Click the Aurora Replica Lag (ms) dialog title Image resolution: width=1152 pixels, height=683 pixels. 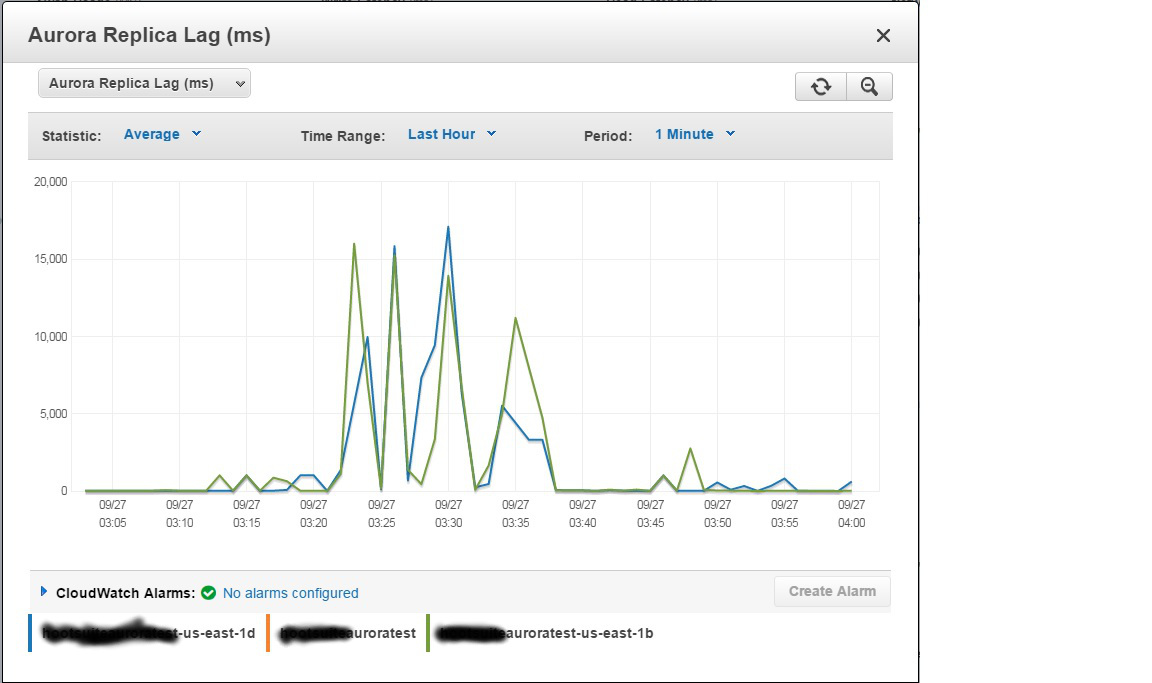(x=149, y=35)
